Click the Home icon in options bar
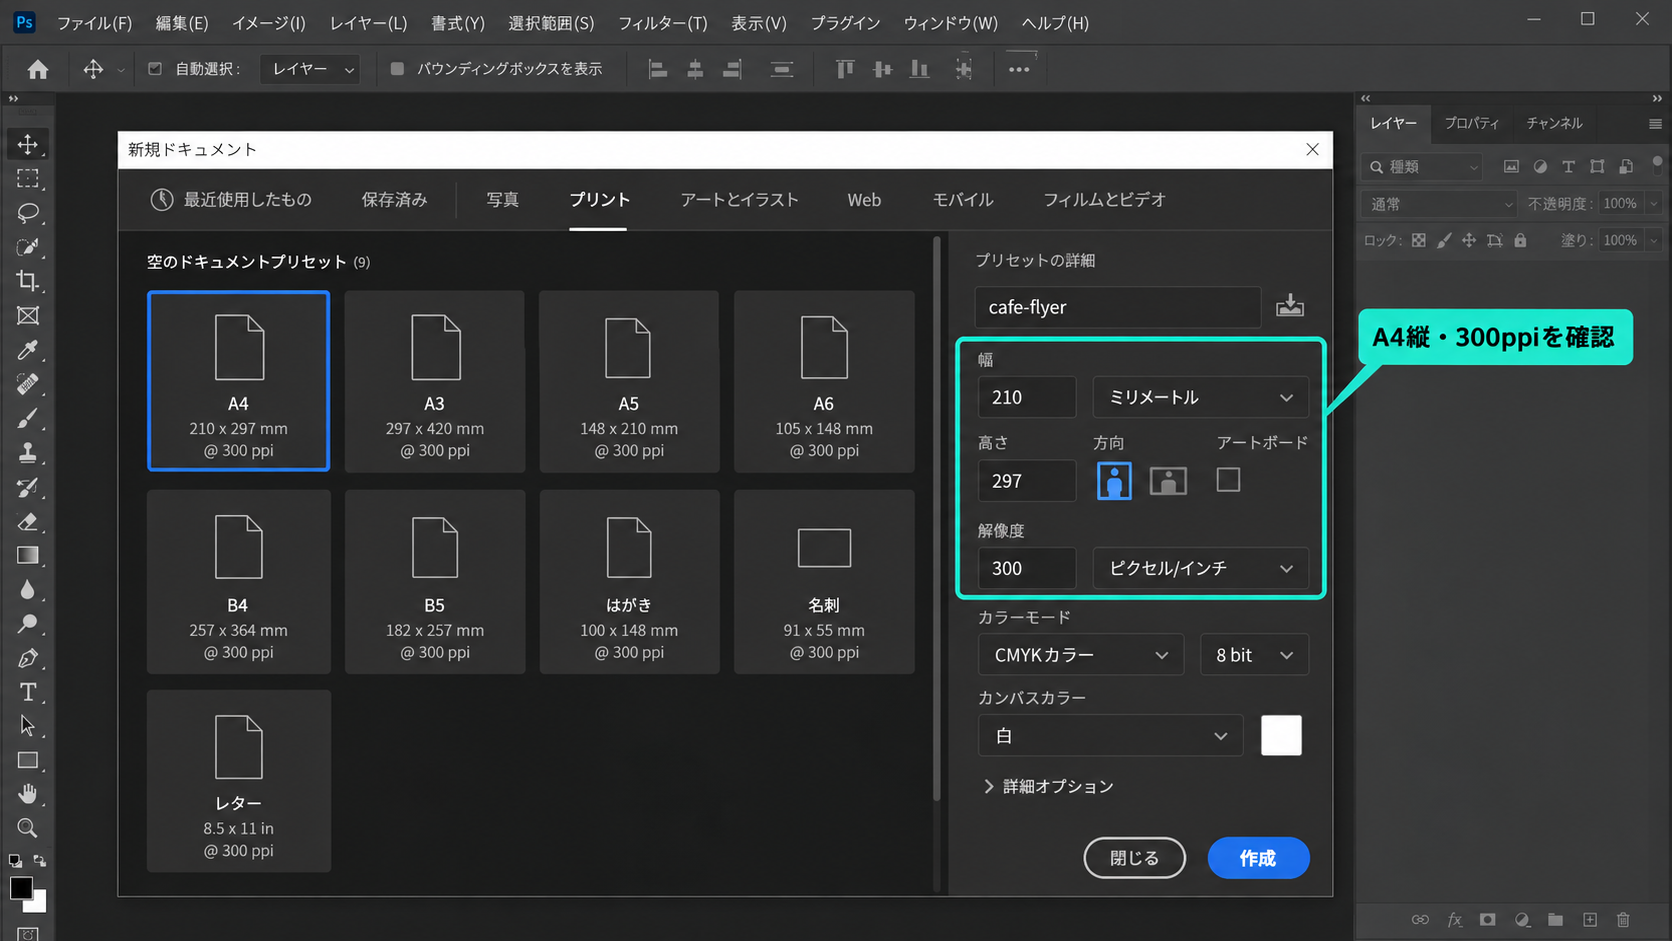This screenshot has width=1672, height=941. 38,69
